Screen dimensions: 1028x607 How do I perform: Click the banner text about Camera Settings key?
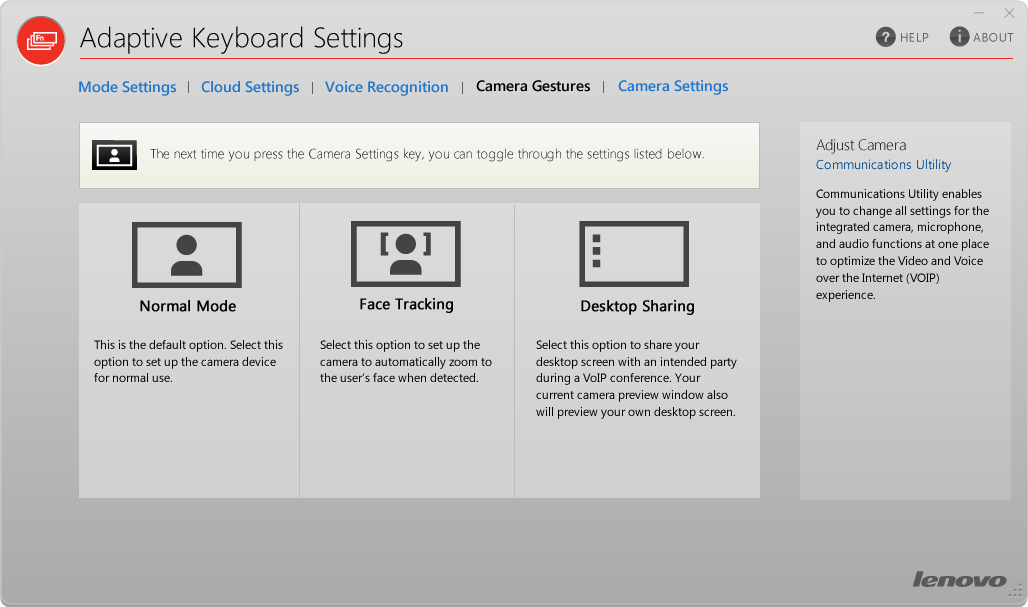427,154
